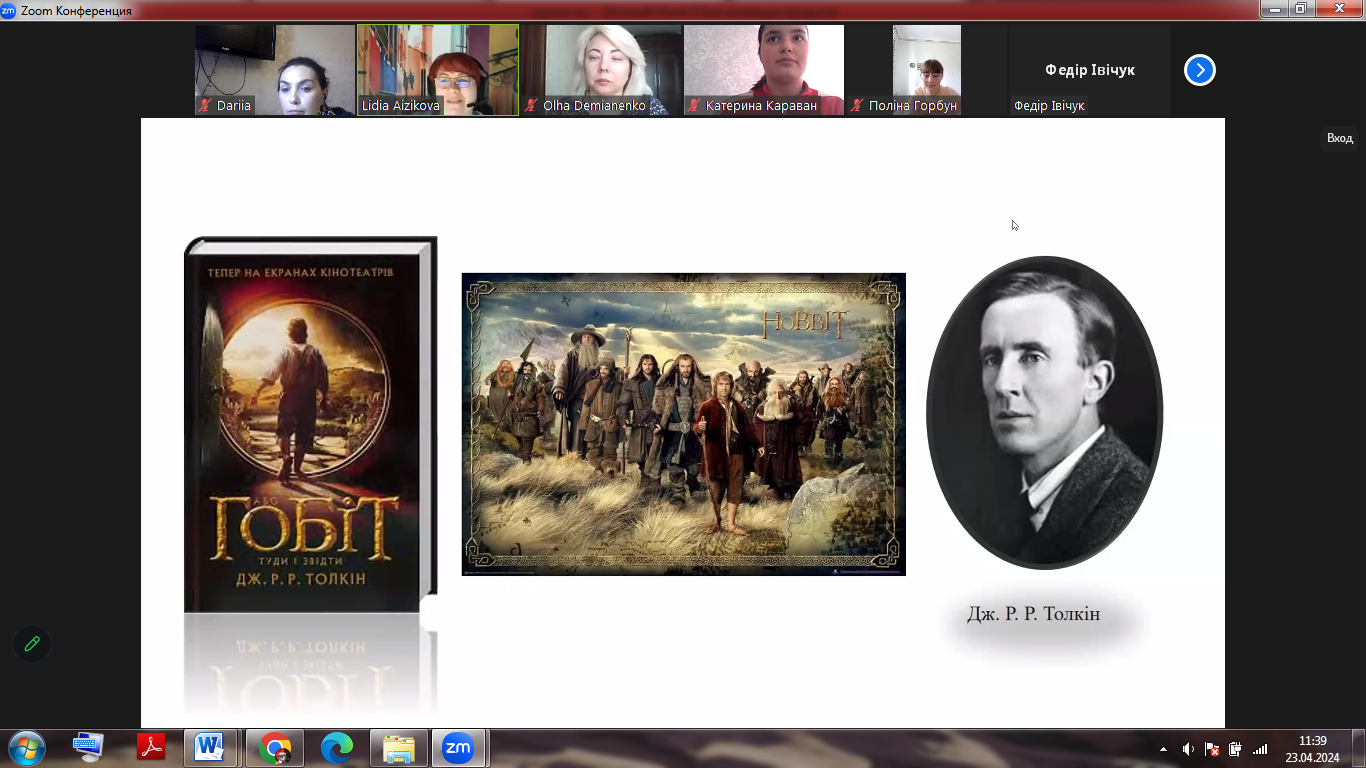This screenshot has height=768, width=1366.
Task: Open the network signal tray icon
Action: tap(1260, 749)
